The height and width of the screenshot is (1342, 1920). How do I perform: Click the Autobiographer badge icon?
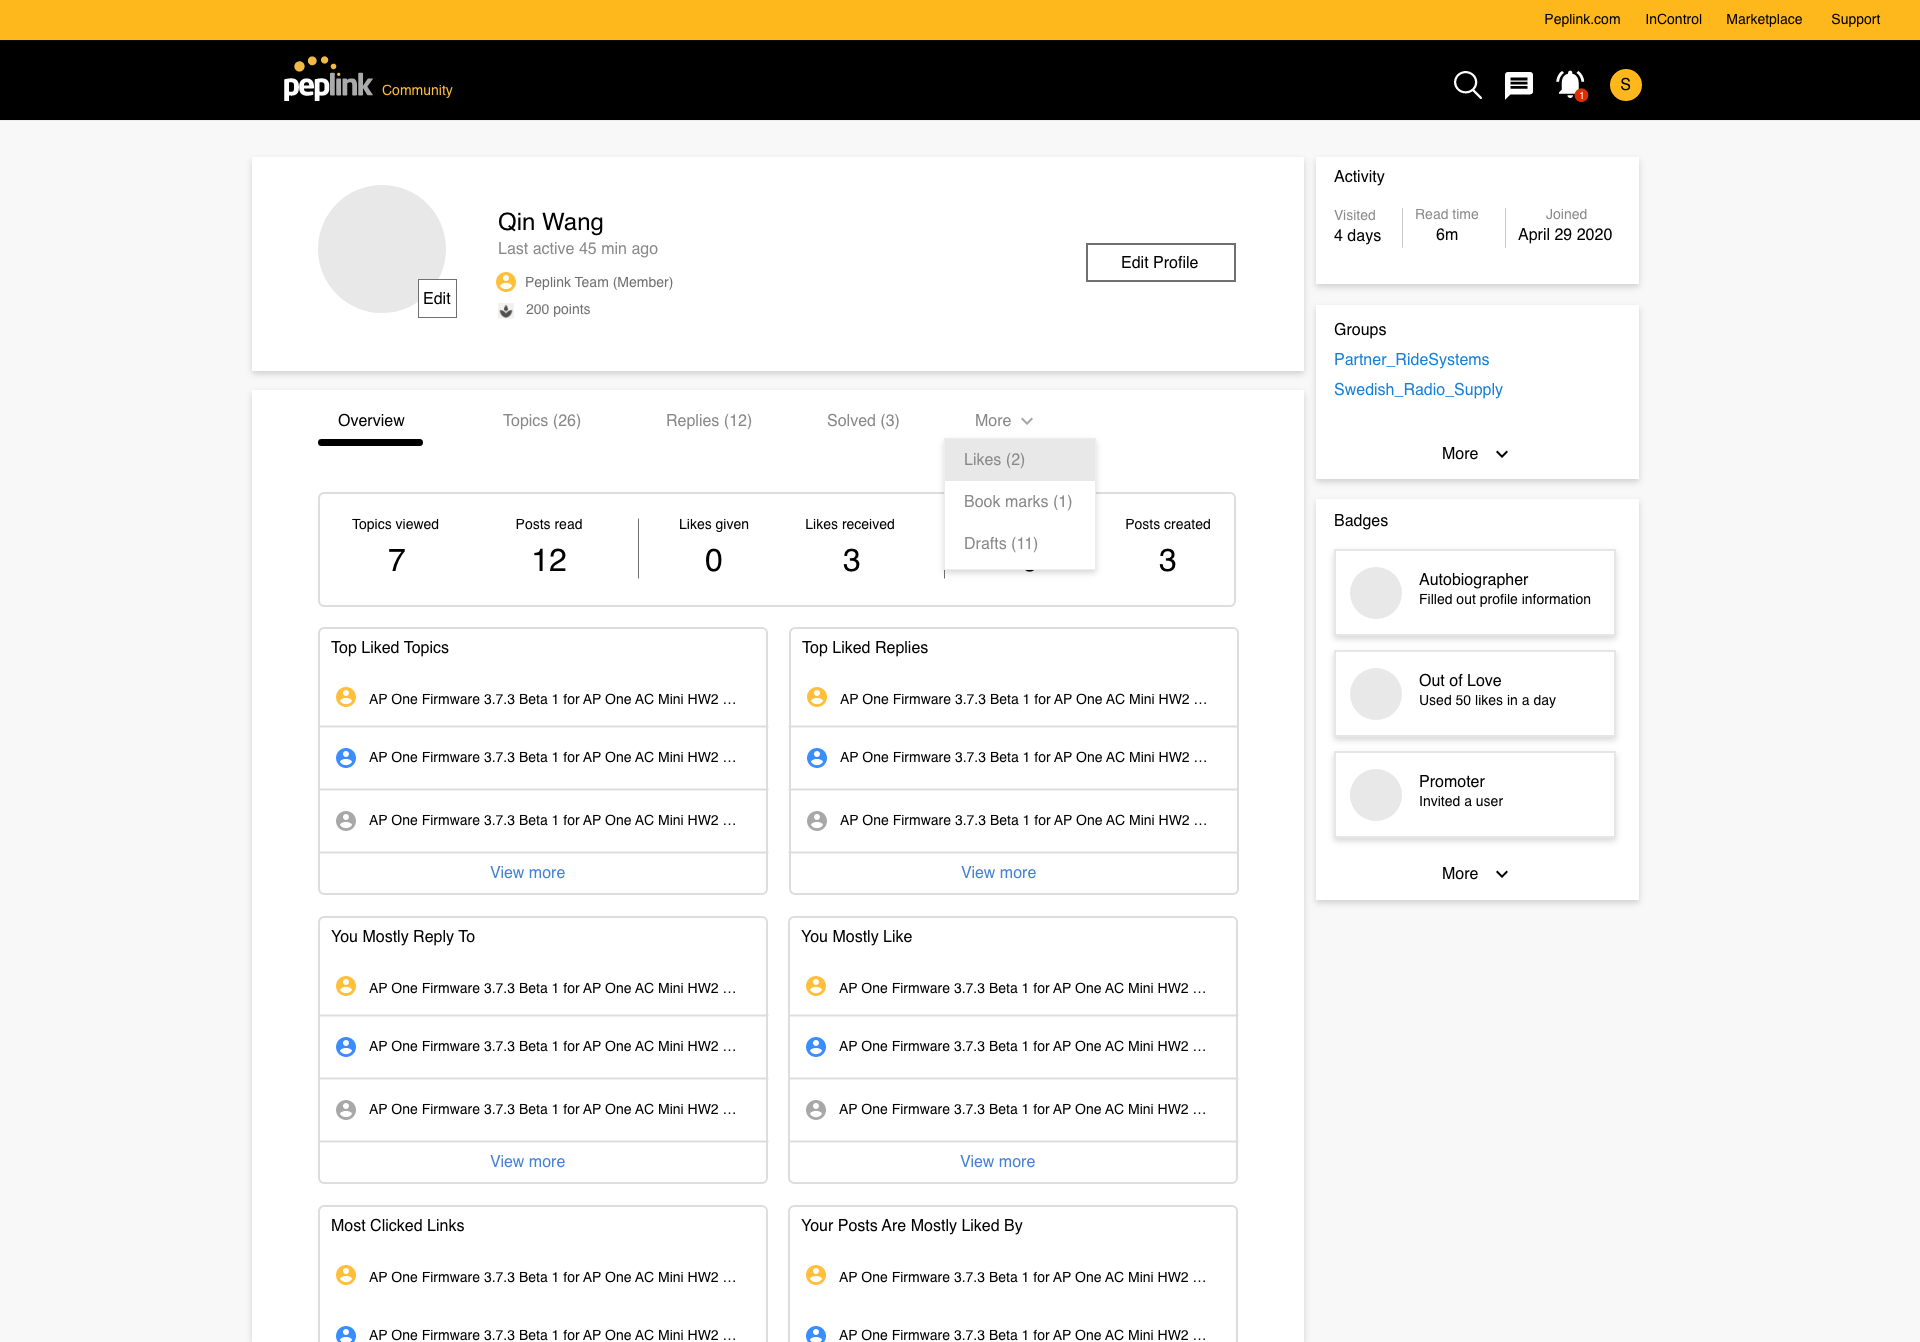pyautogui.click(x=1376, y=592)
